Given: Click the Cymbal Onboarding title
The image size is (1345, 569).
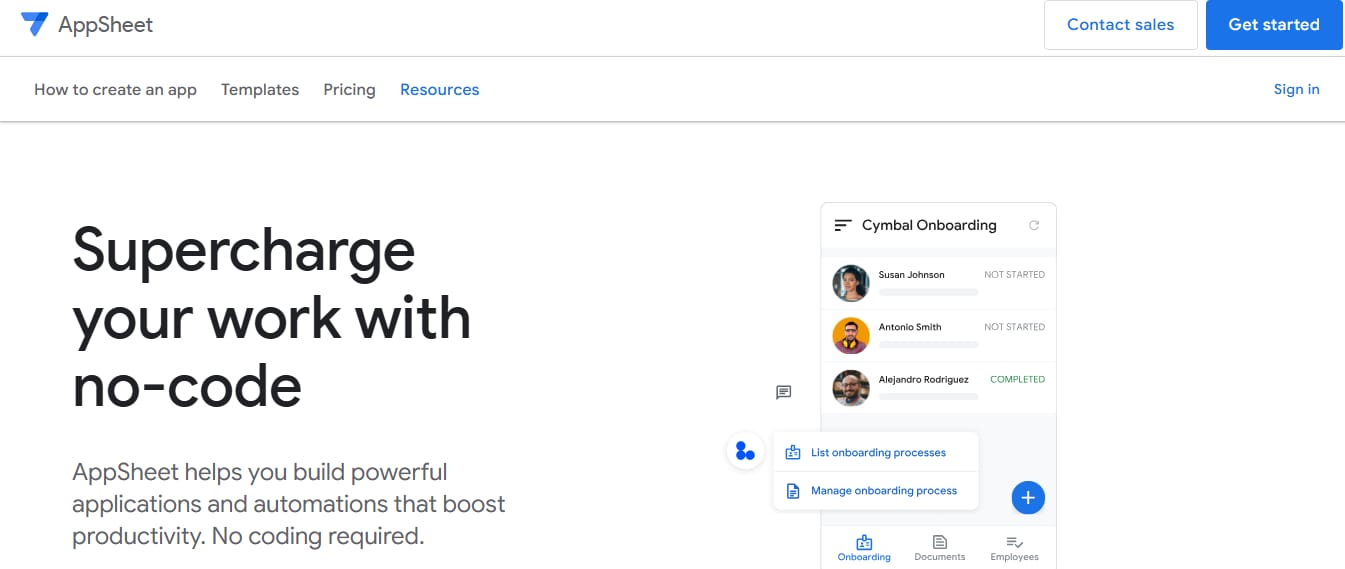Looking at the screenshot, I should coord(929,225).
